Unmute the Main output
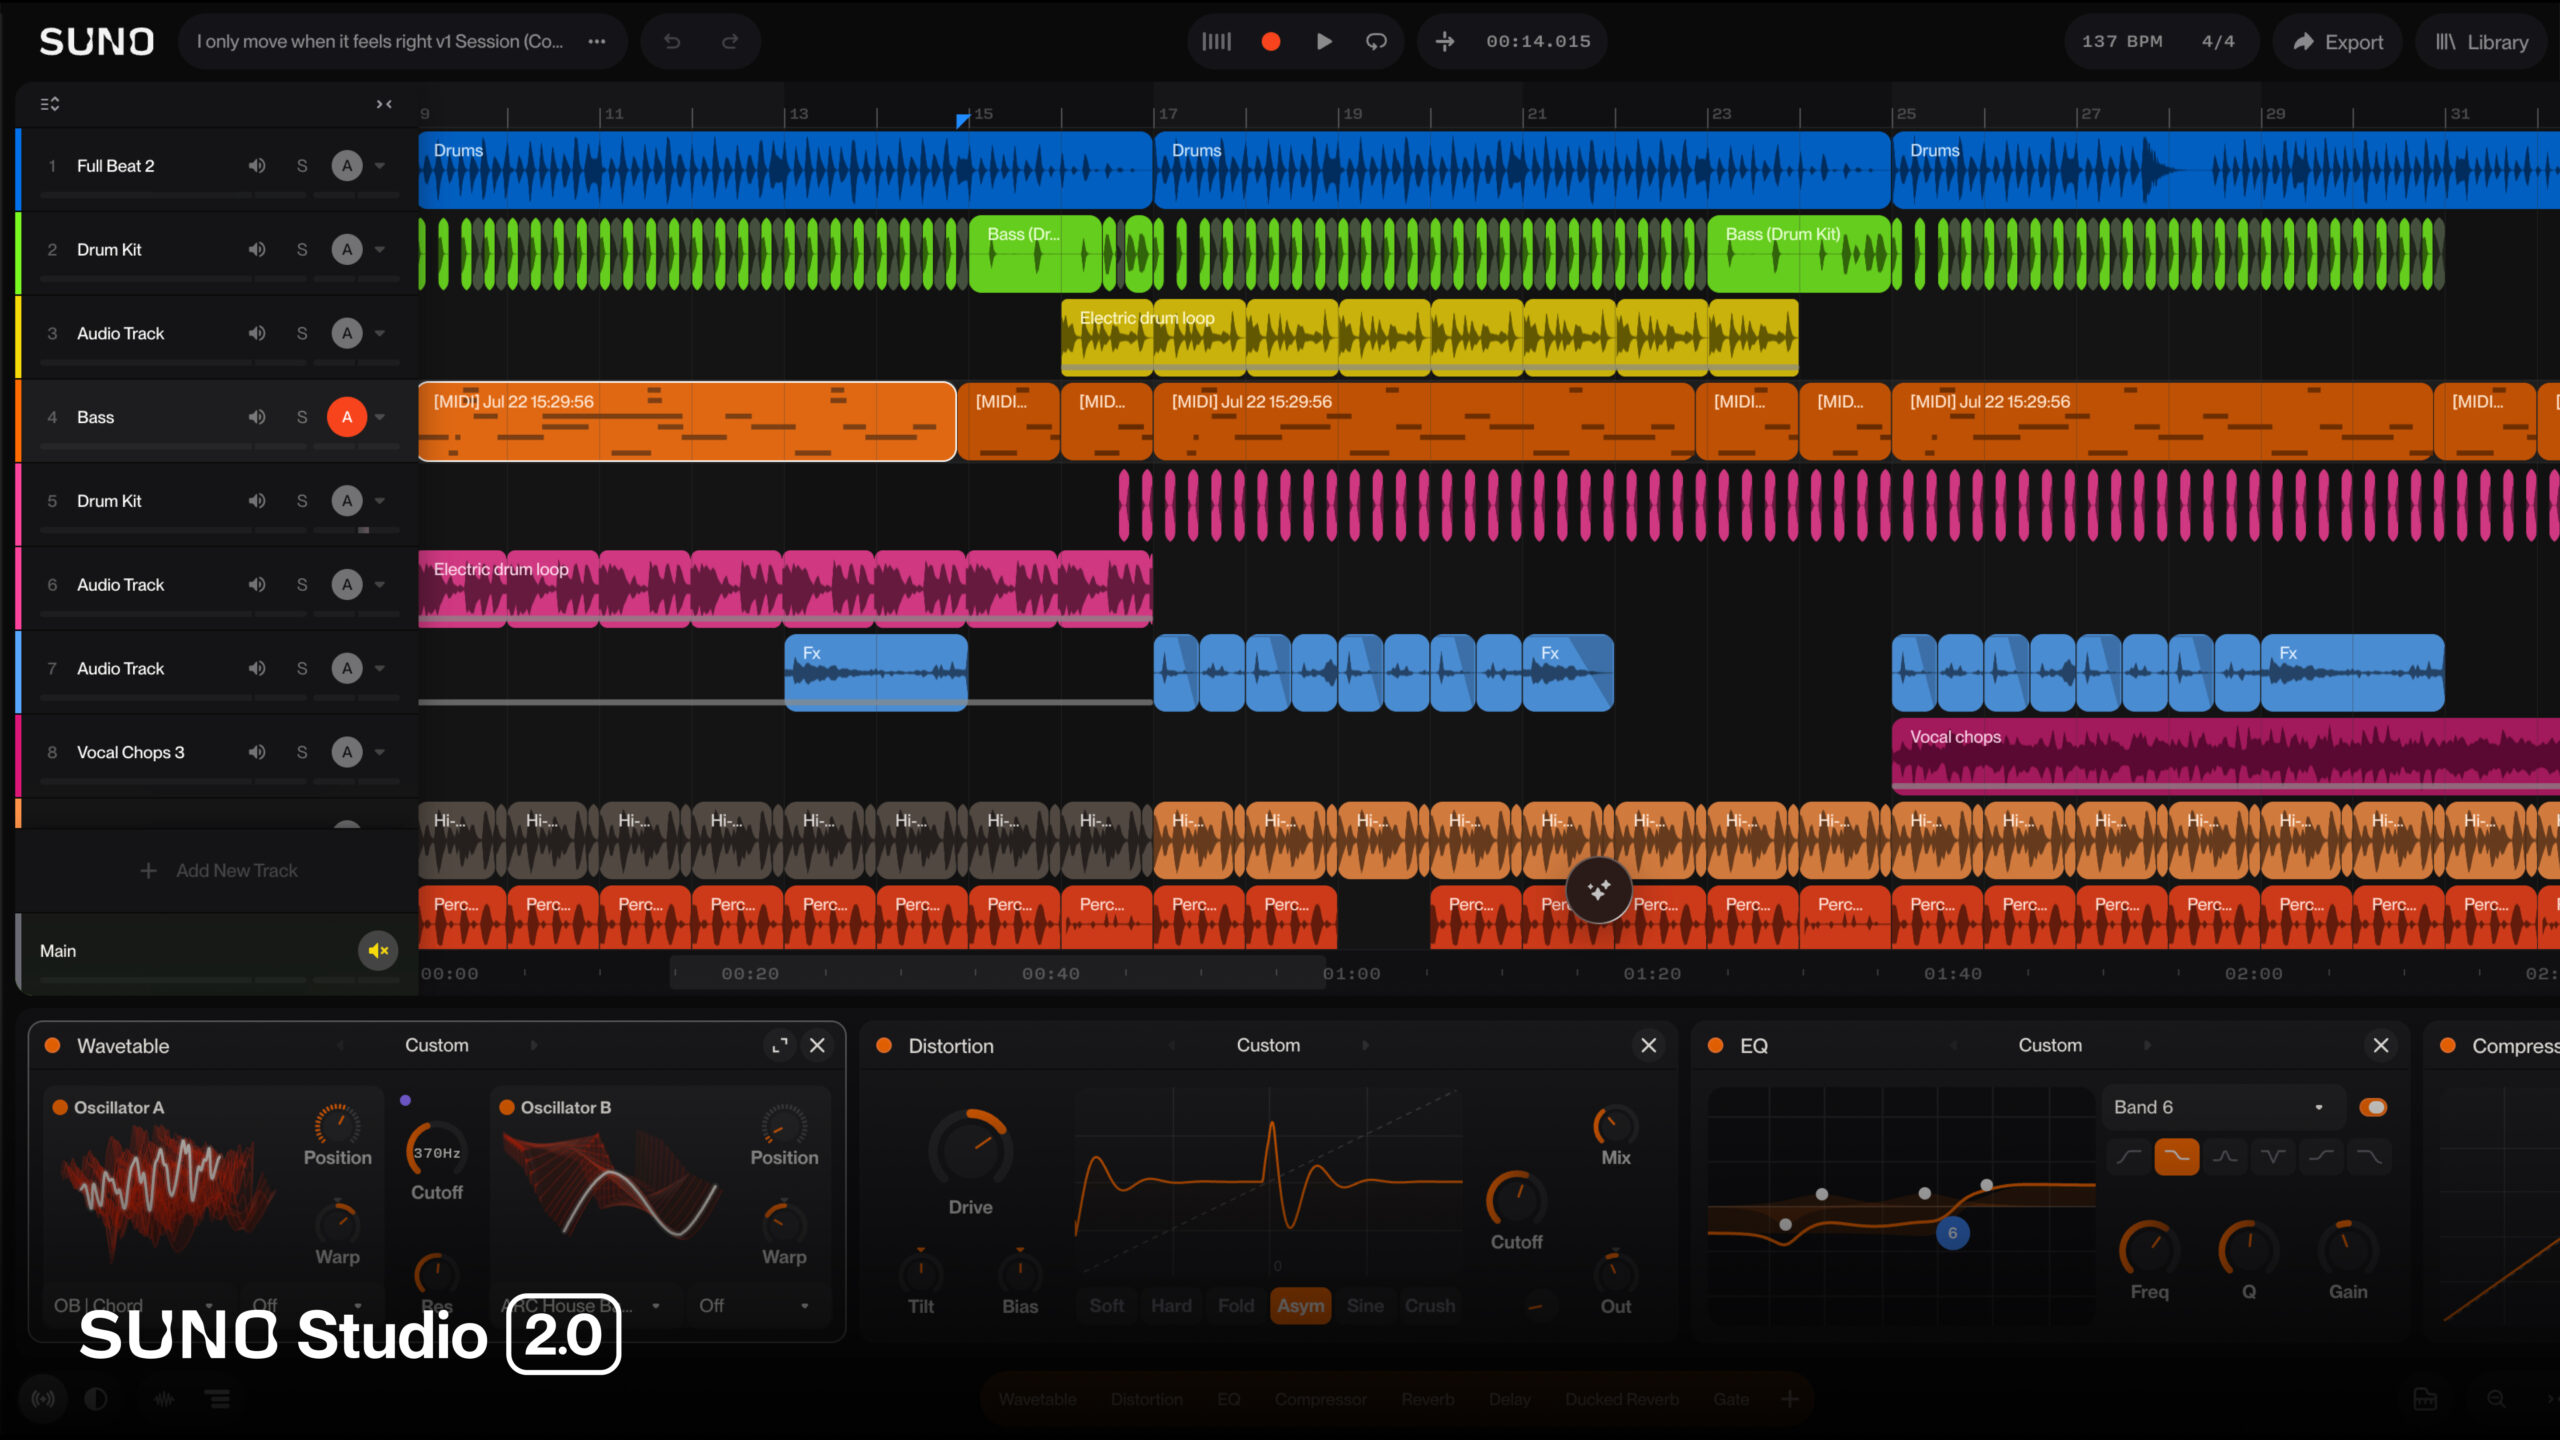This screenshot has width=2560, height=1440. (378, 951)
